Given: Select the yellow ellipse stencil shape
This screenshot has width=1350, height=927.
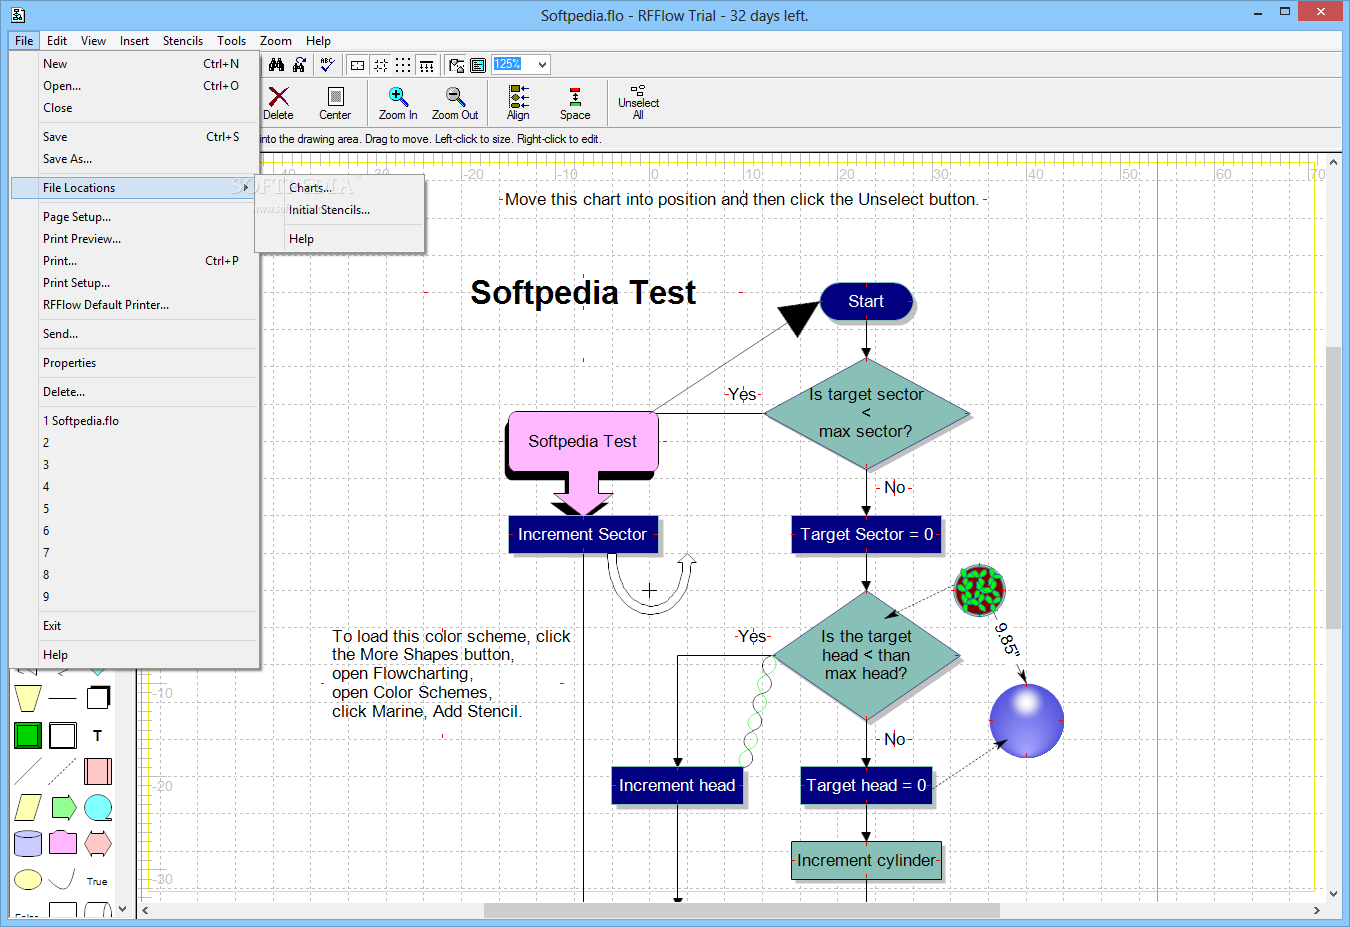Looking at the screenshot, I should point(28,880).
